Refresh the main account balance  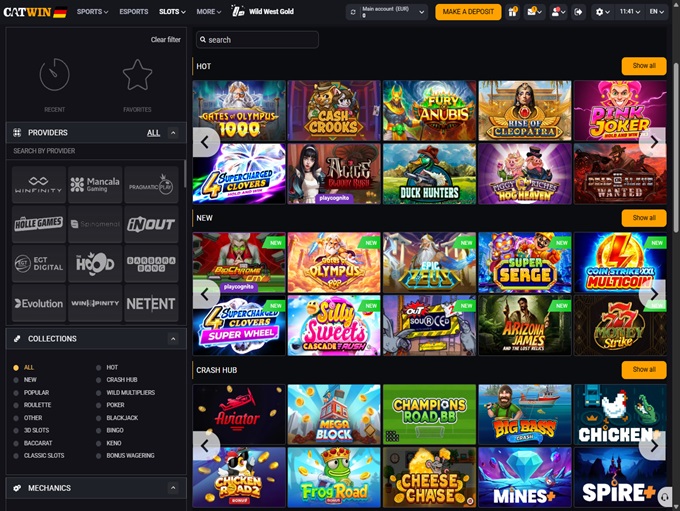coord(353,12)
